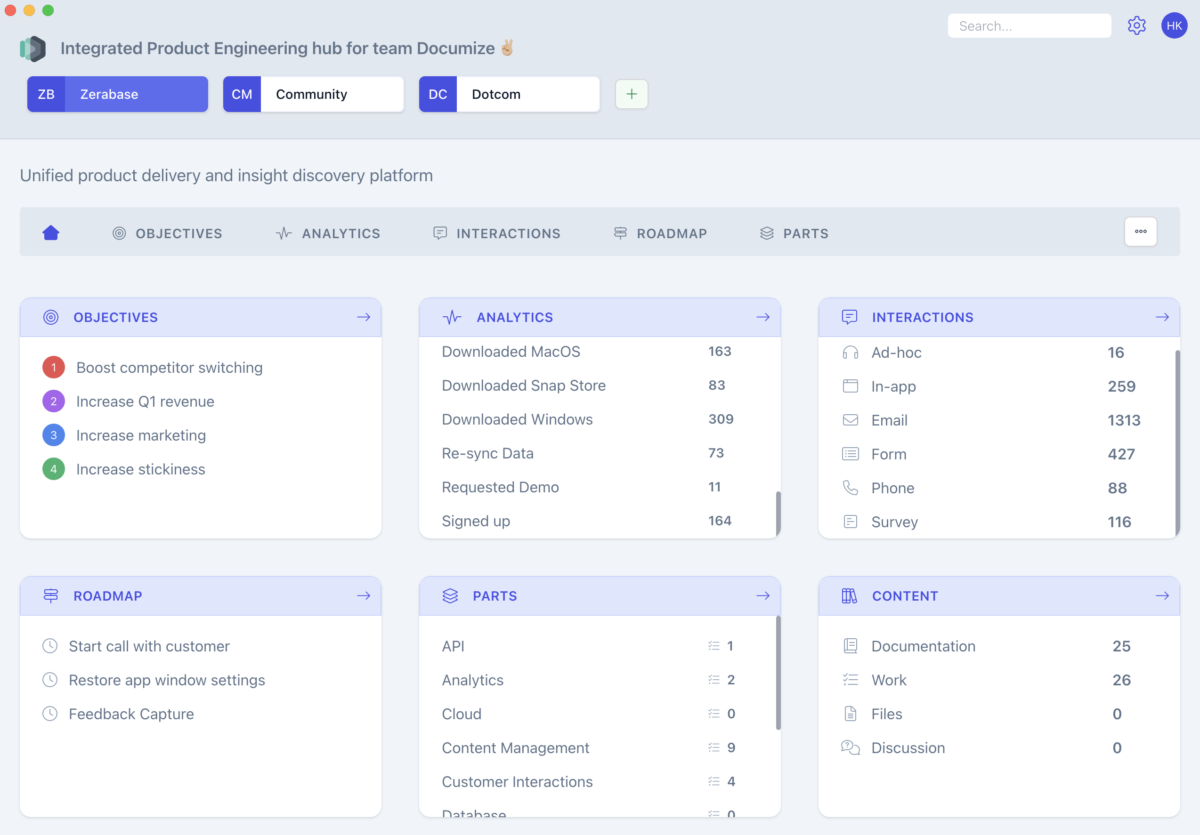1200x835 pixels.
Task: Click the speech bubble icon on the Interactions panel
Action: pyautogui.click(x=851, y=316)
